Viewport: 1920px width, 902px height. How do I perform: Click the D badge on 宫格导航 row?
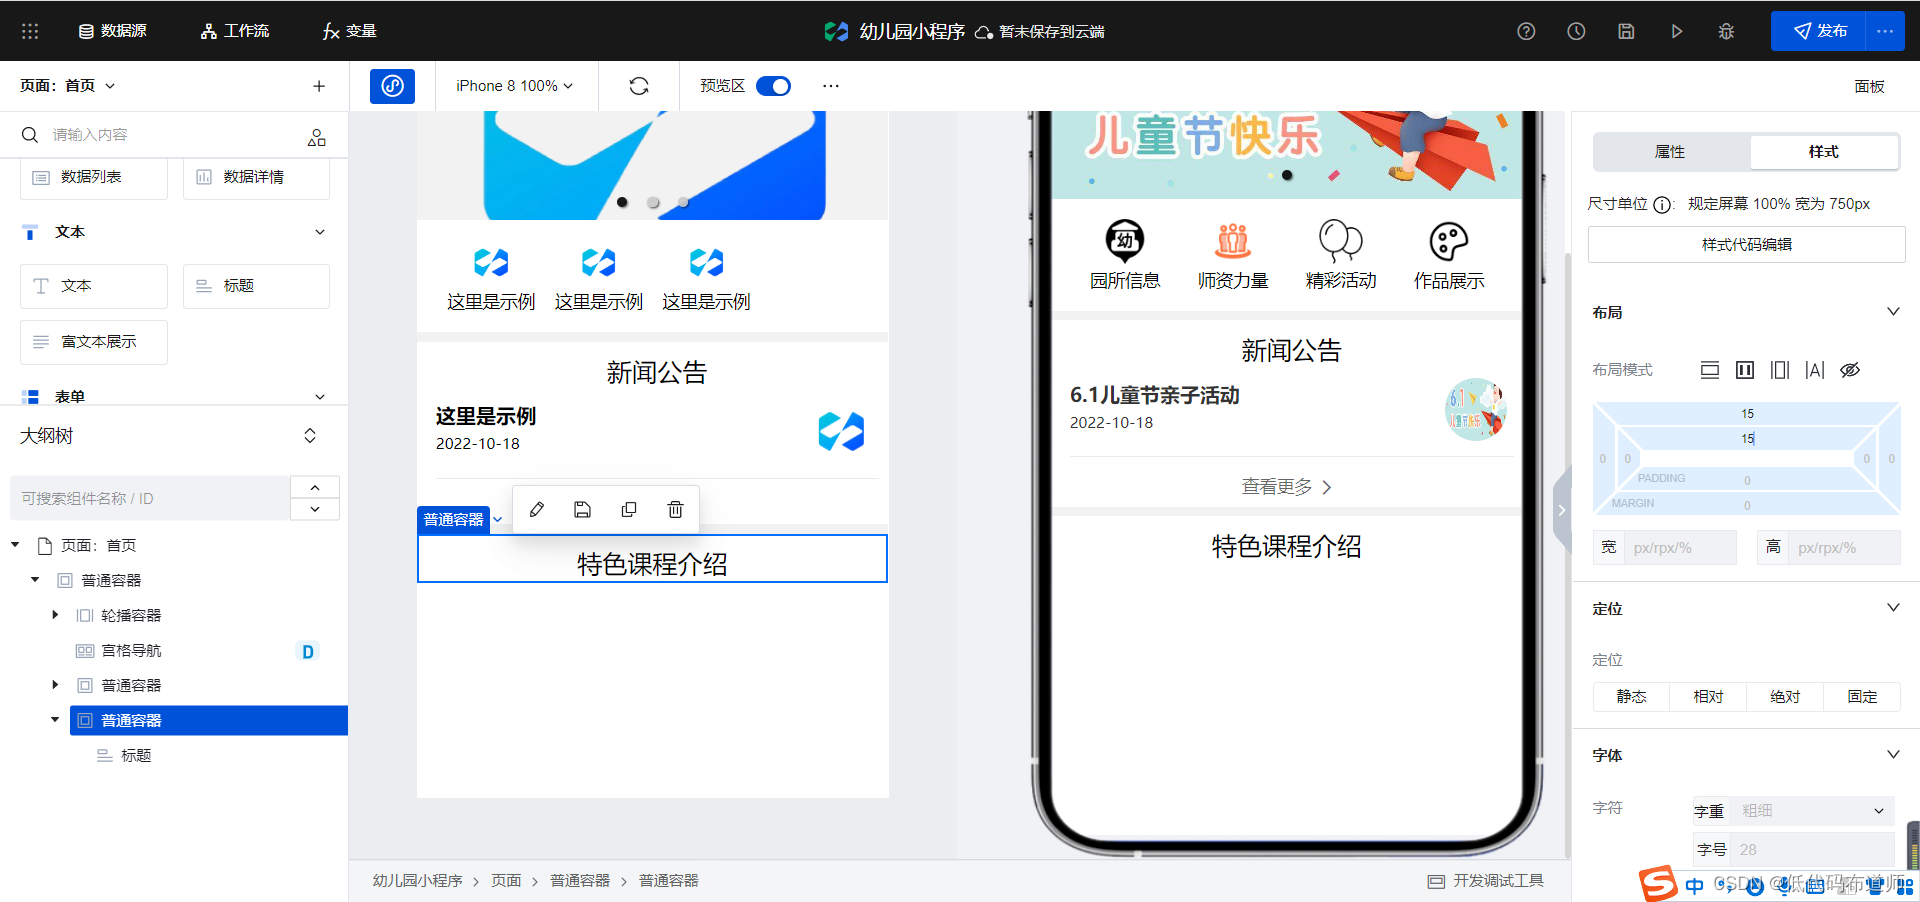(x=308, y=652)
